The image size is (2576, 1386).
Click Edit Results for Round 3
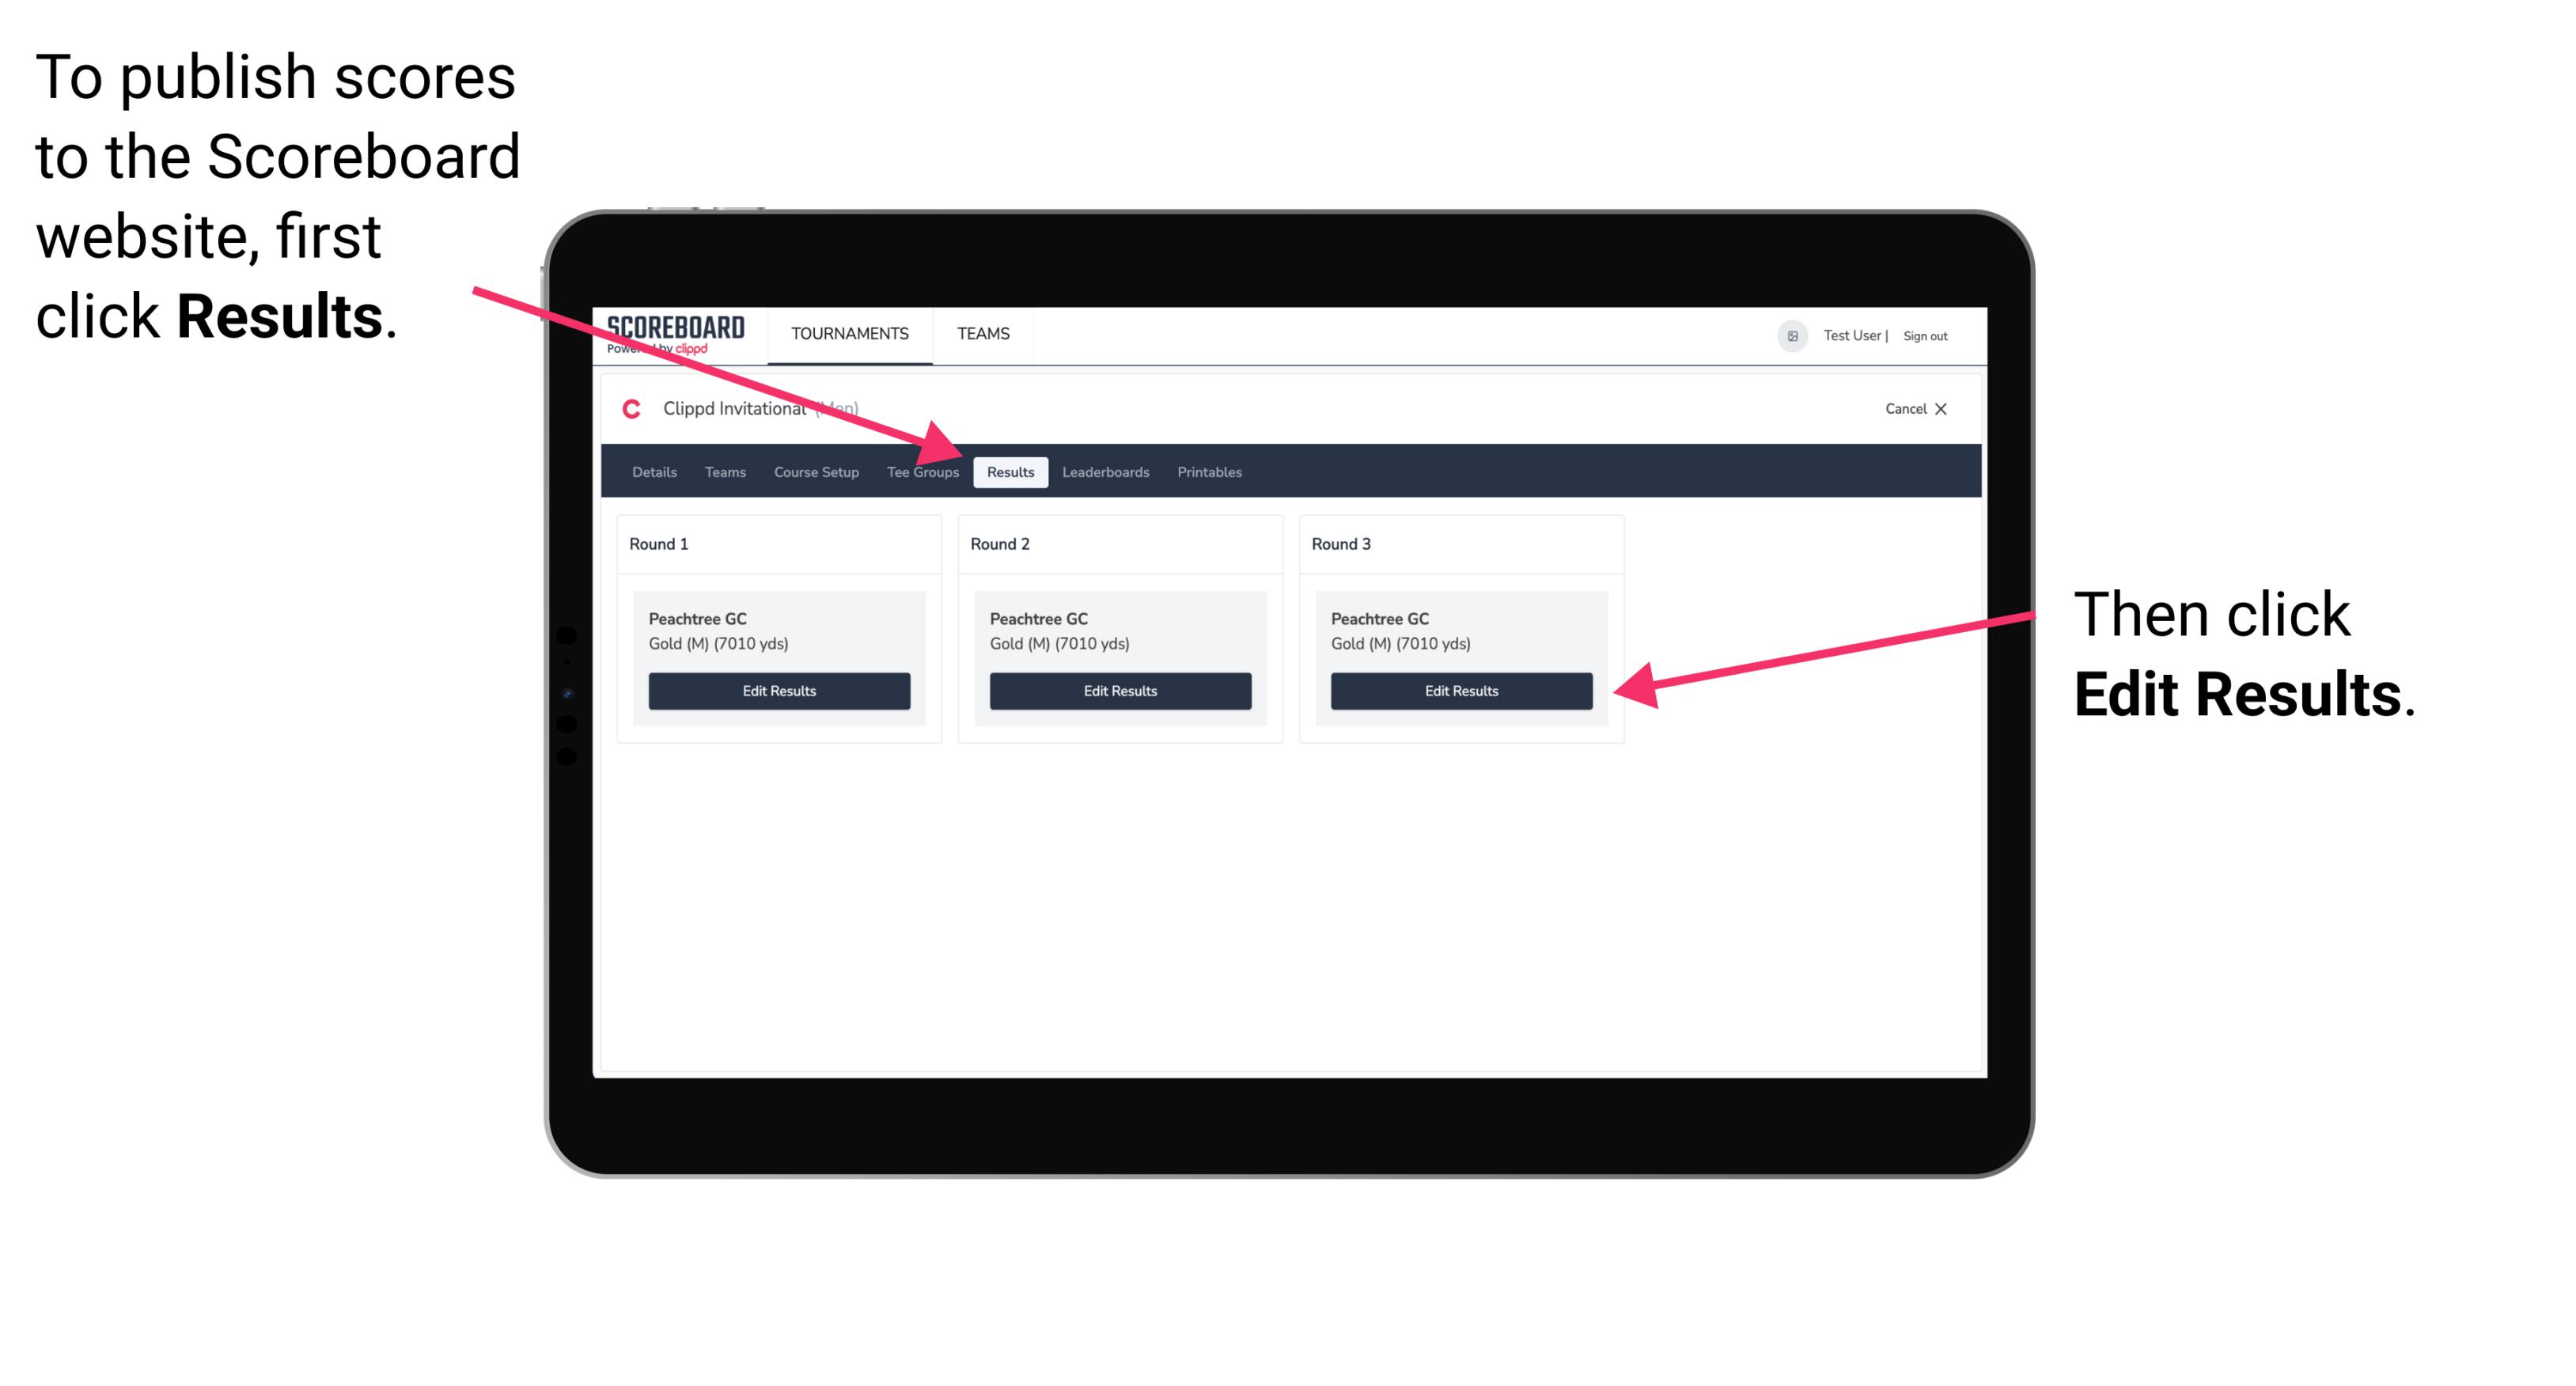1458,691
